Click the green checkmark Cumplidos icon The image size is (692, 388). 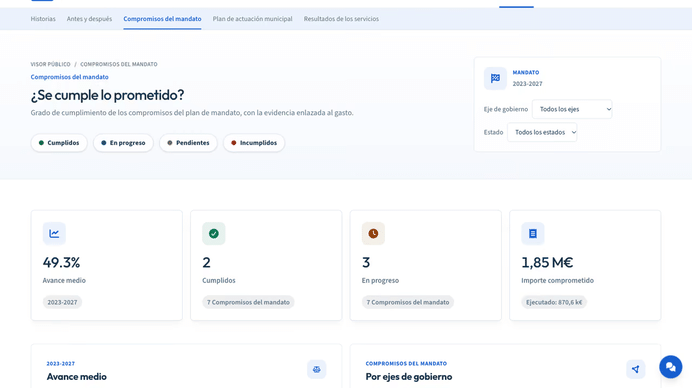214,234
